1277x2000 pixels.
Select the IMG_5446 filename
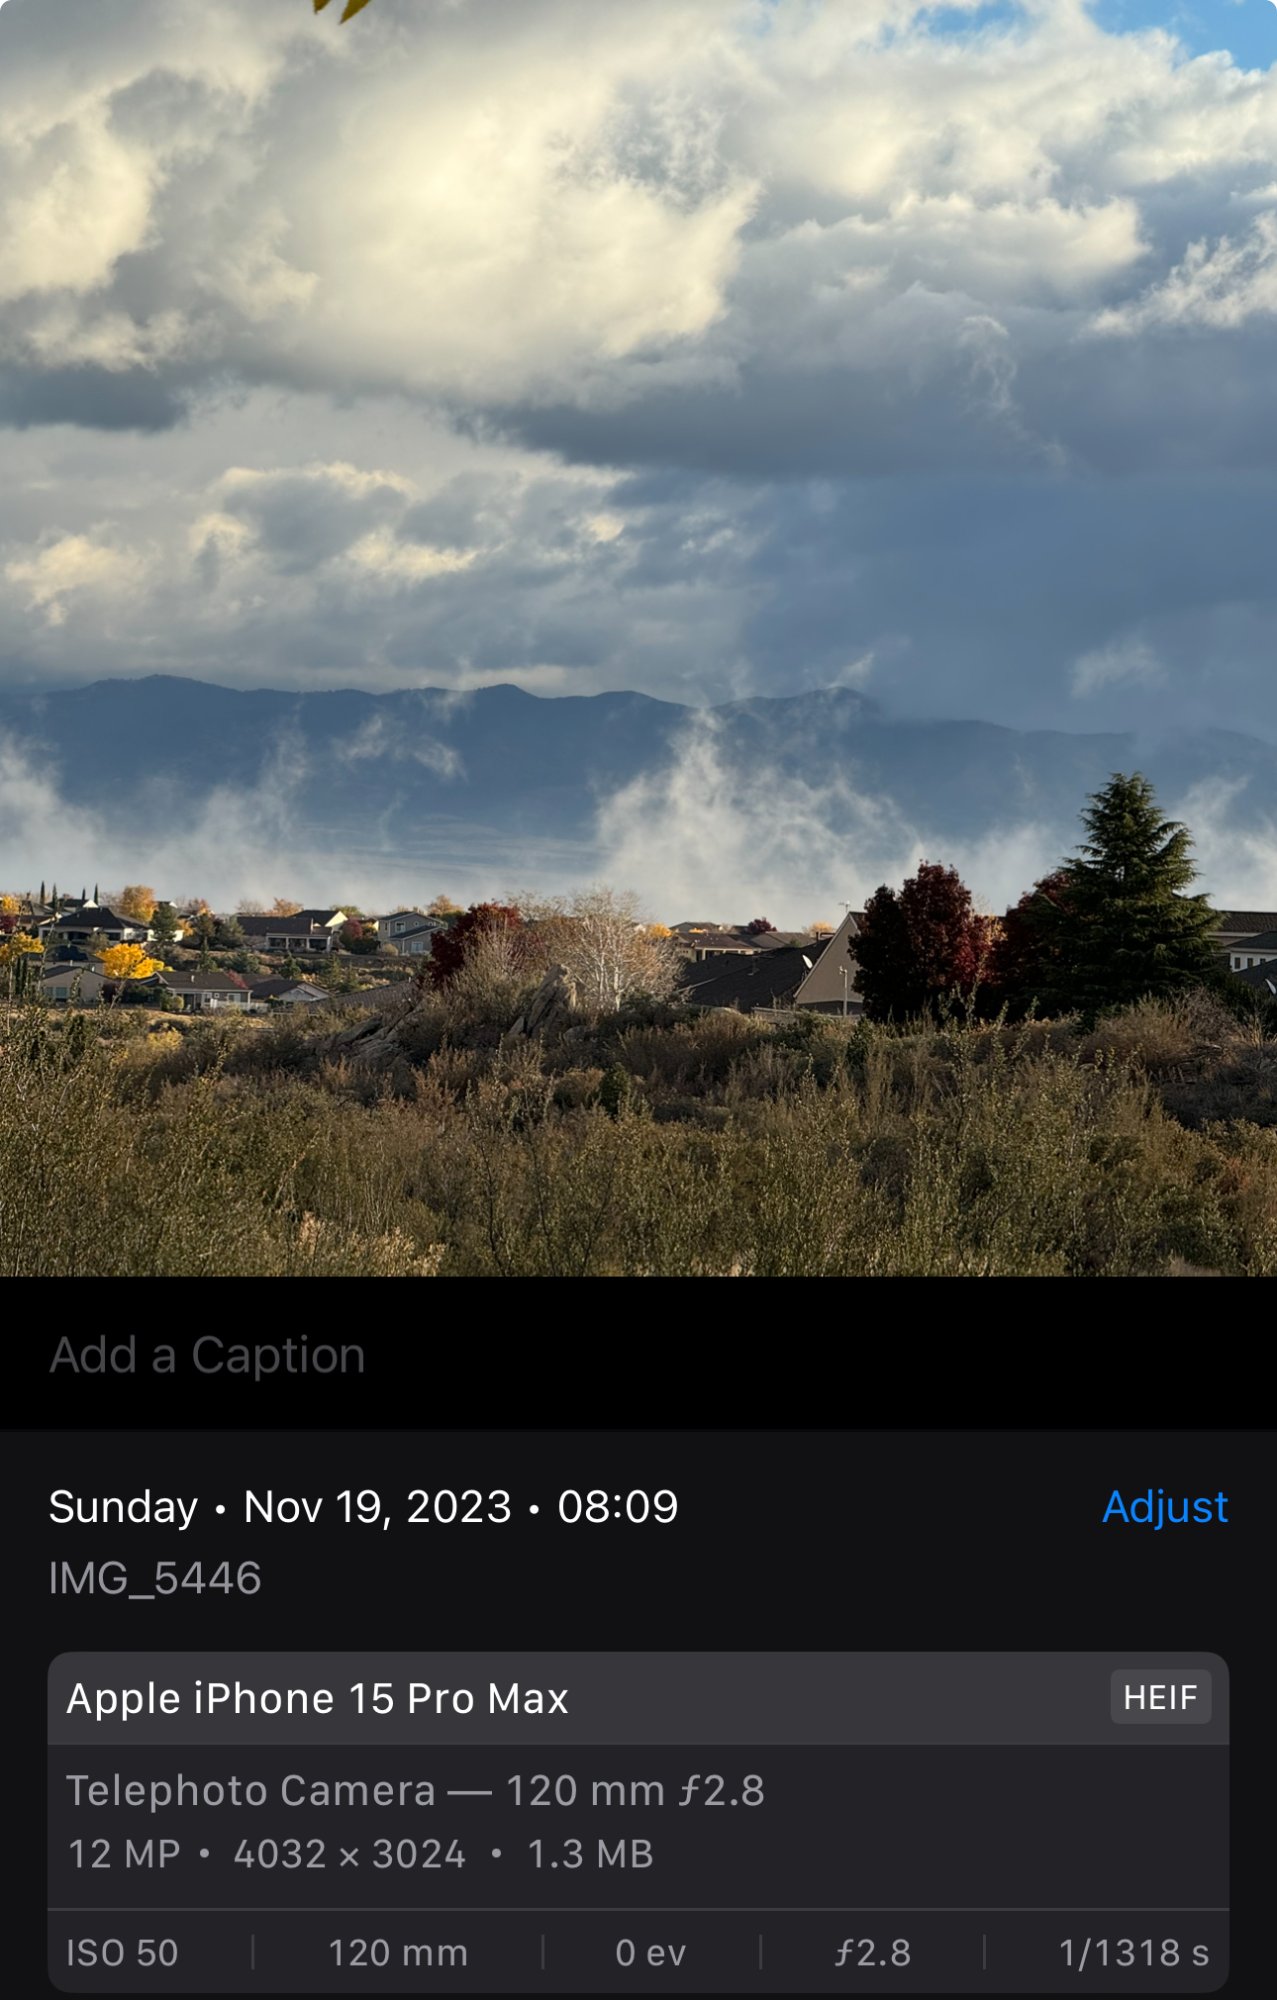pyautogui.click(x=155, y=1578)
